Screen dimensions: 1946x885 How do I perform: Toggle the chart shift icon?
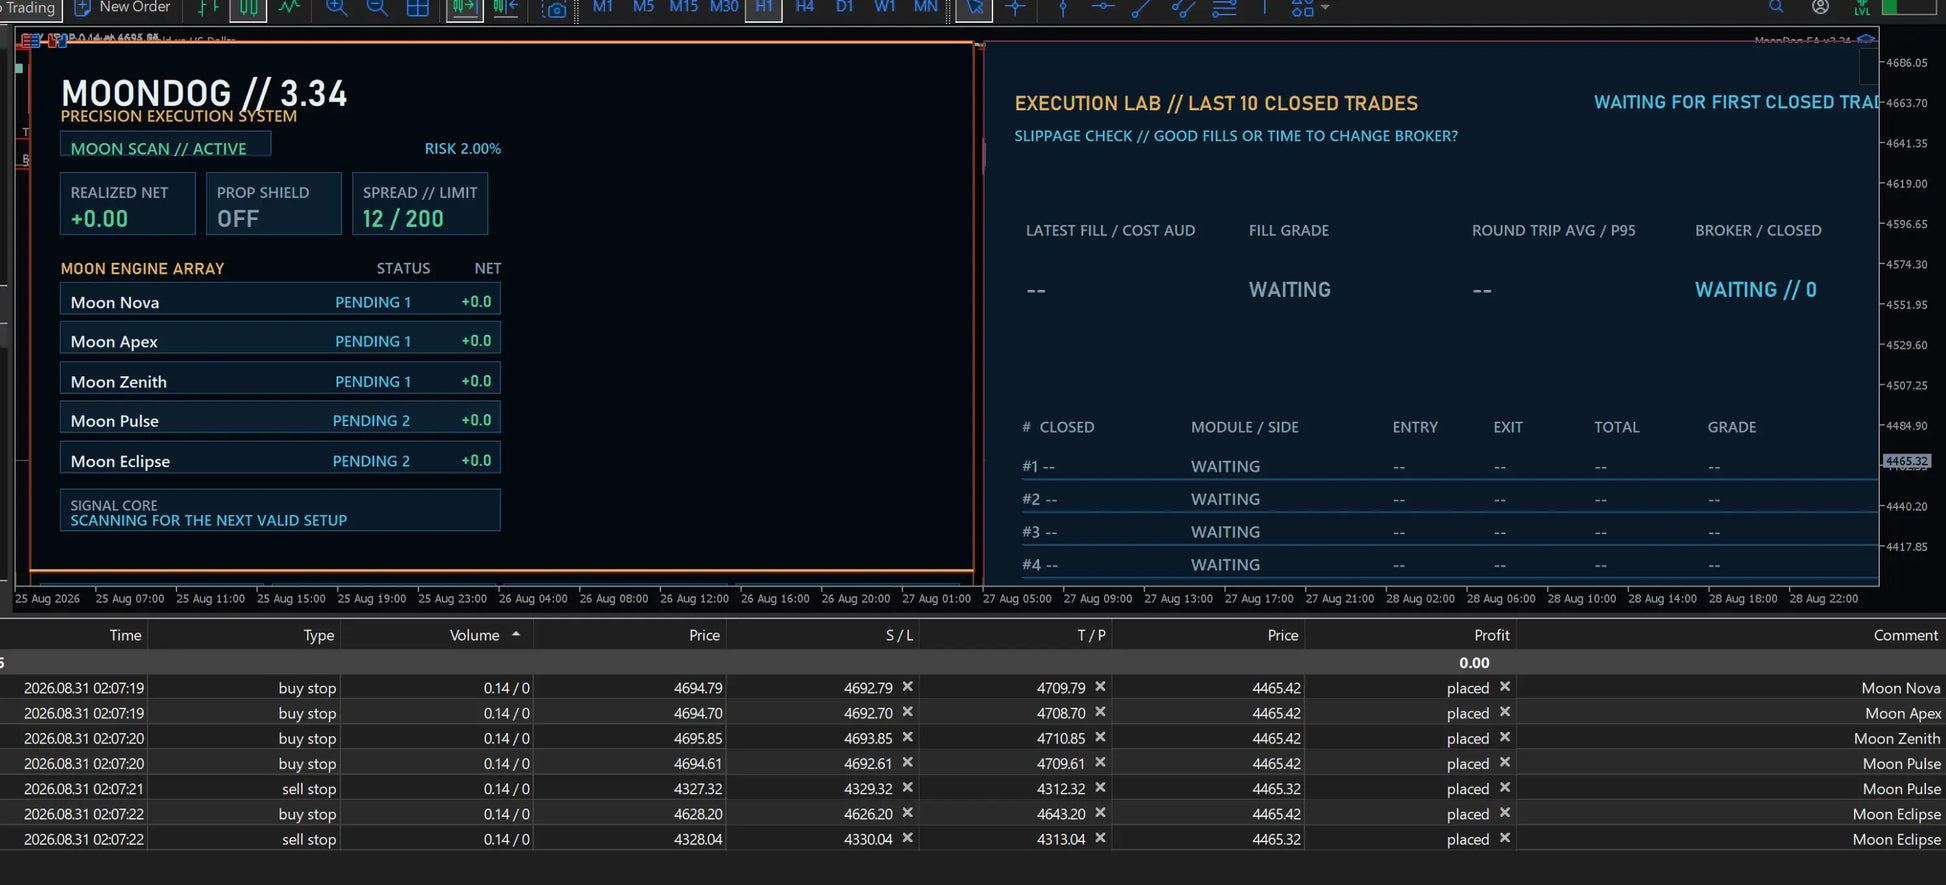(505, 8)
